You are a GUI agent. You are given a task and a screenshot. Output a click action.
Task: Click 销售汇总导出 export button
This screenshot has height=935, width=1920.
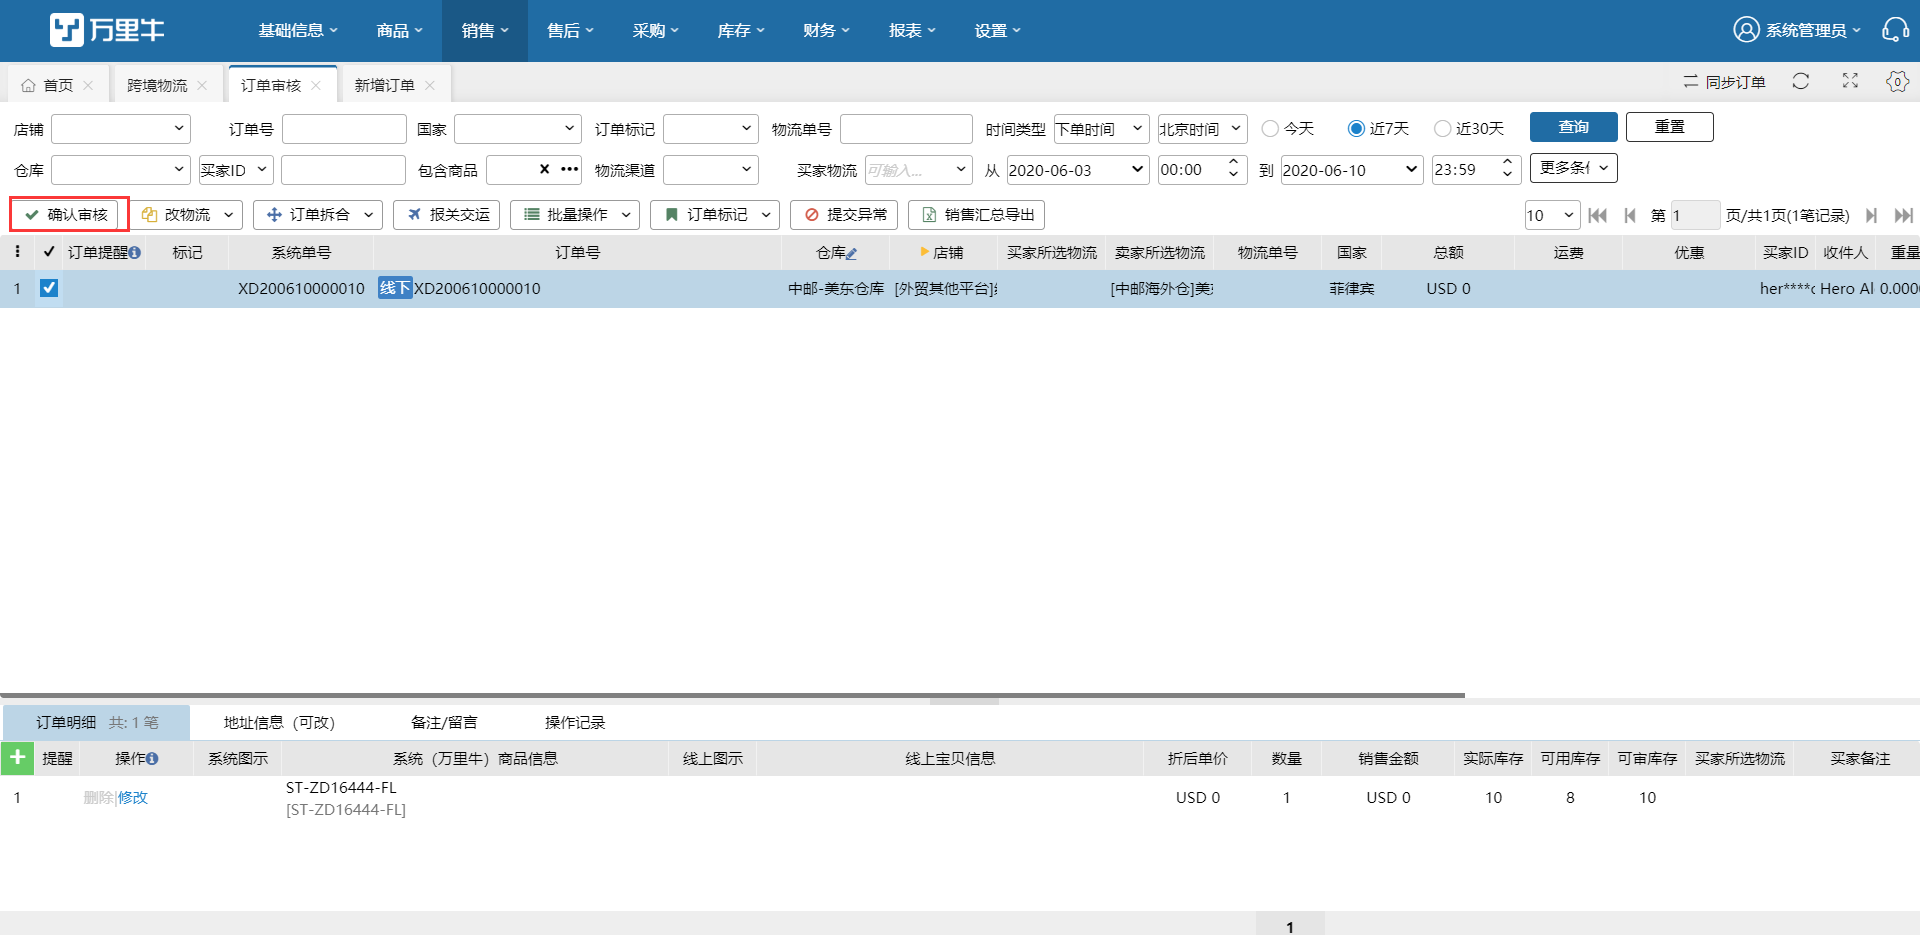click(x=976, y=215)
